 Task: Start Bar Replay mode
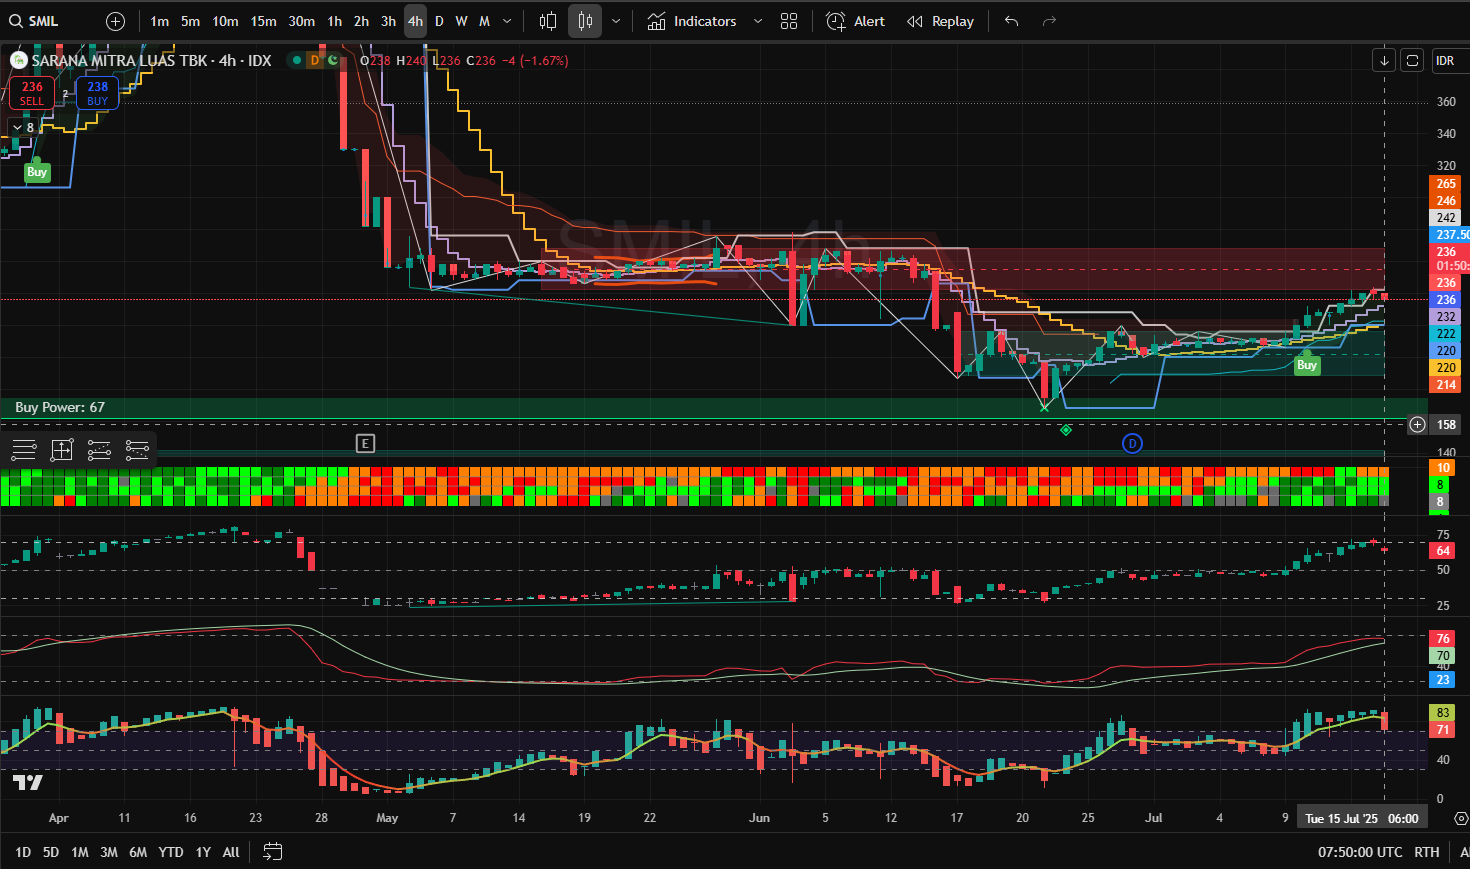coord(940,21)
